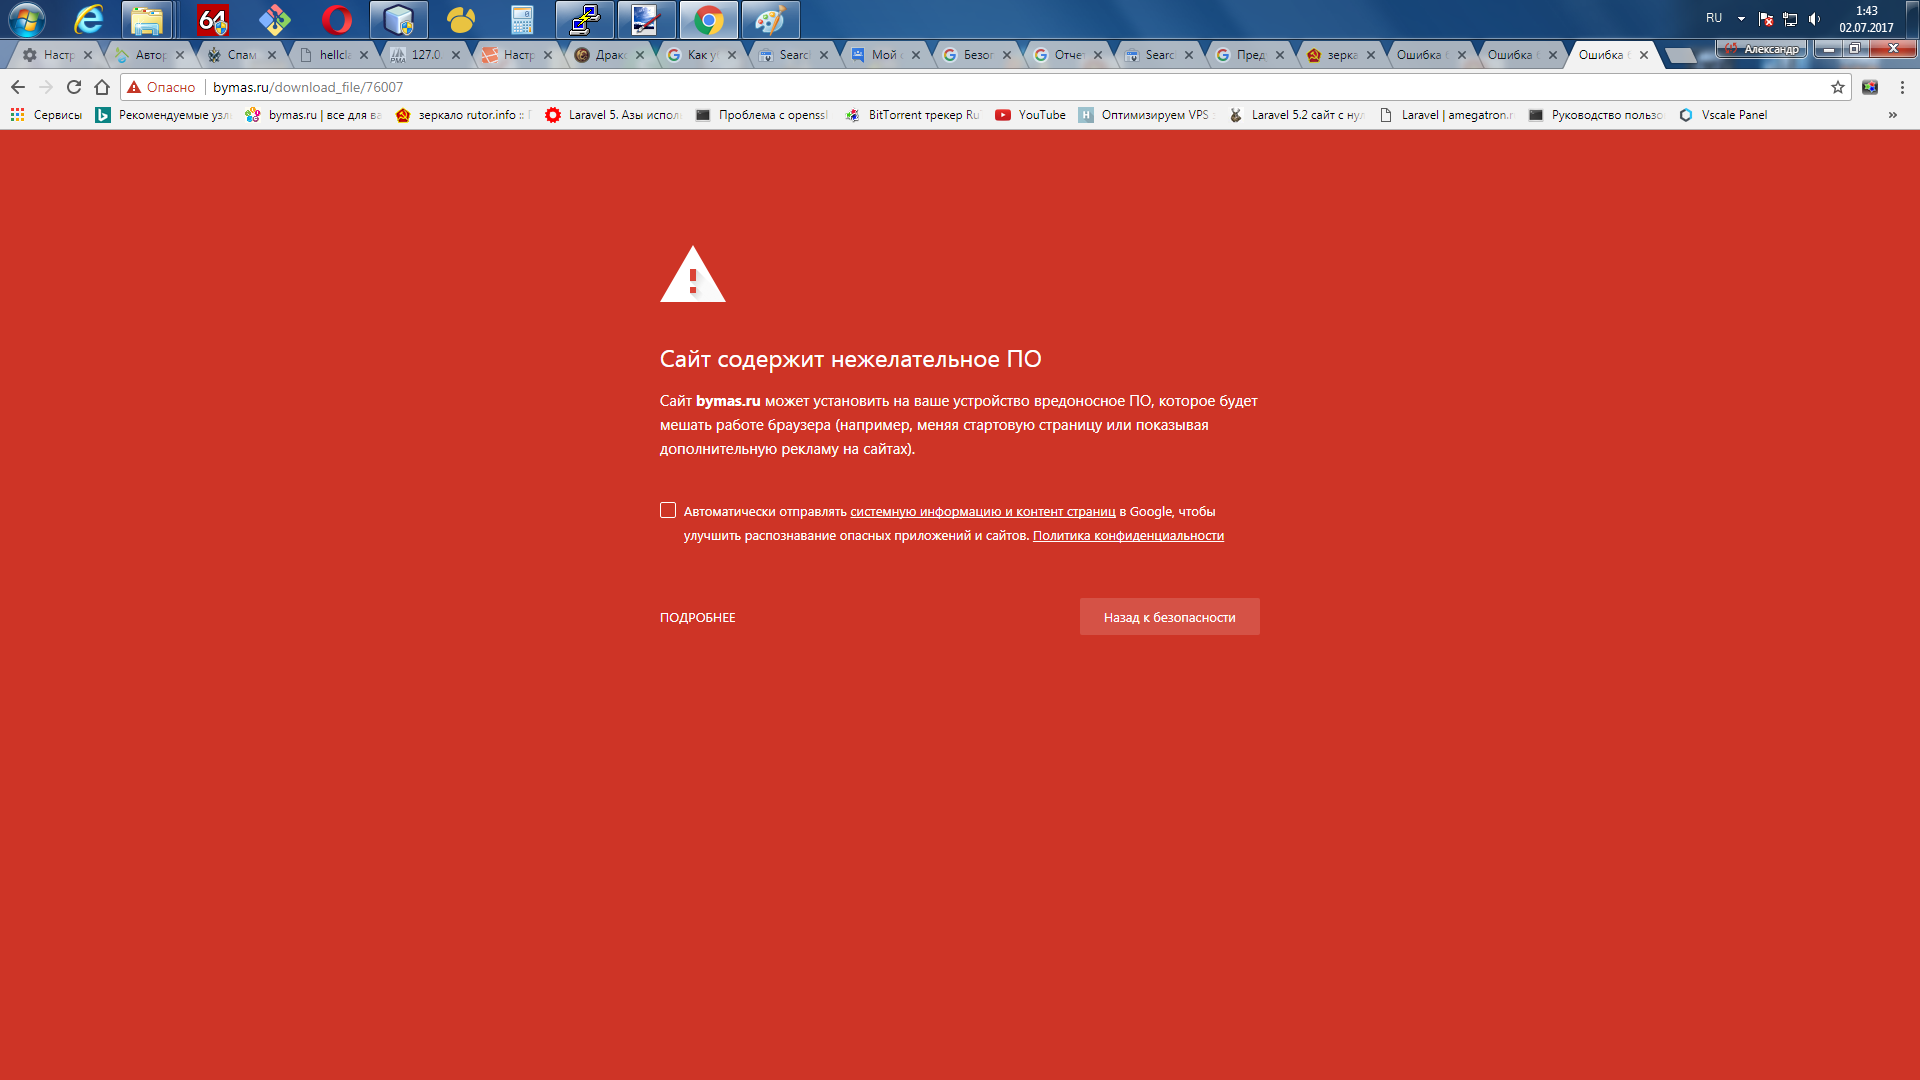Go back using the back arrow
The height and width of the screenshot is (1080, 1920).
tap(18, 87)
